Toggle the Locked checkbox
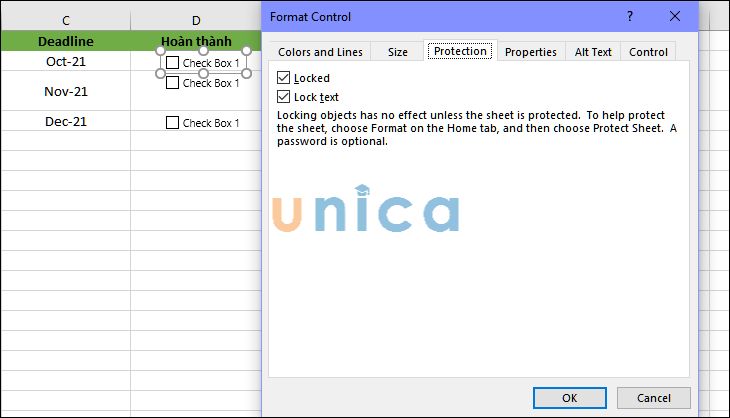The width and height of the screenshot is (730, 418). (x=284, y=78)
